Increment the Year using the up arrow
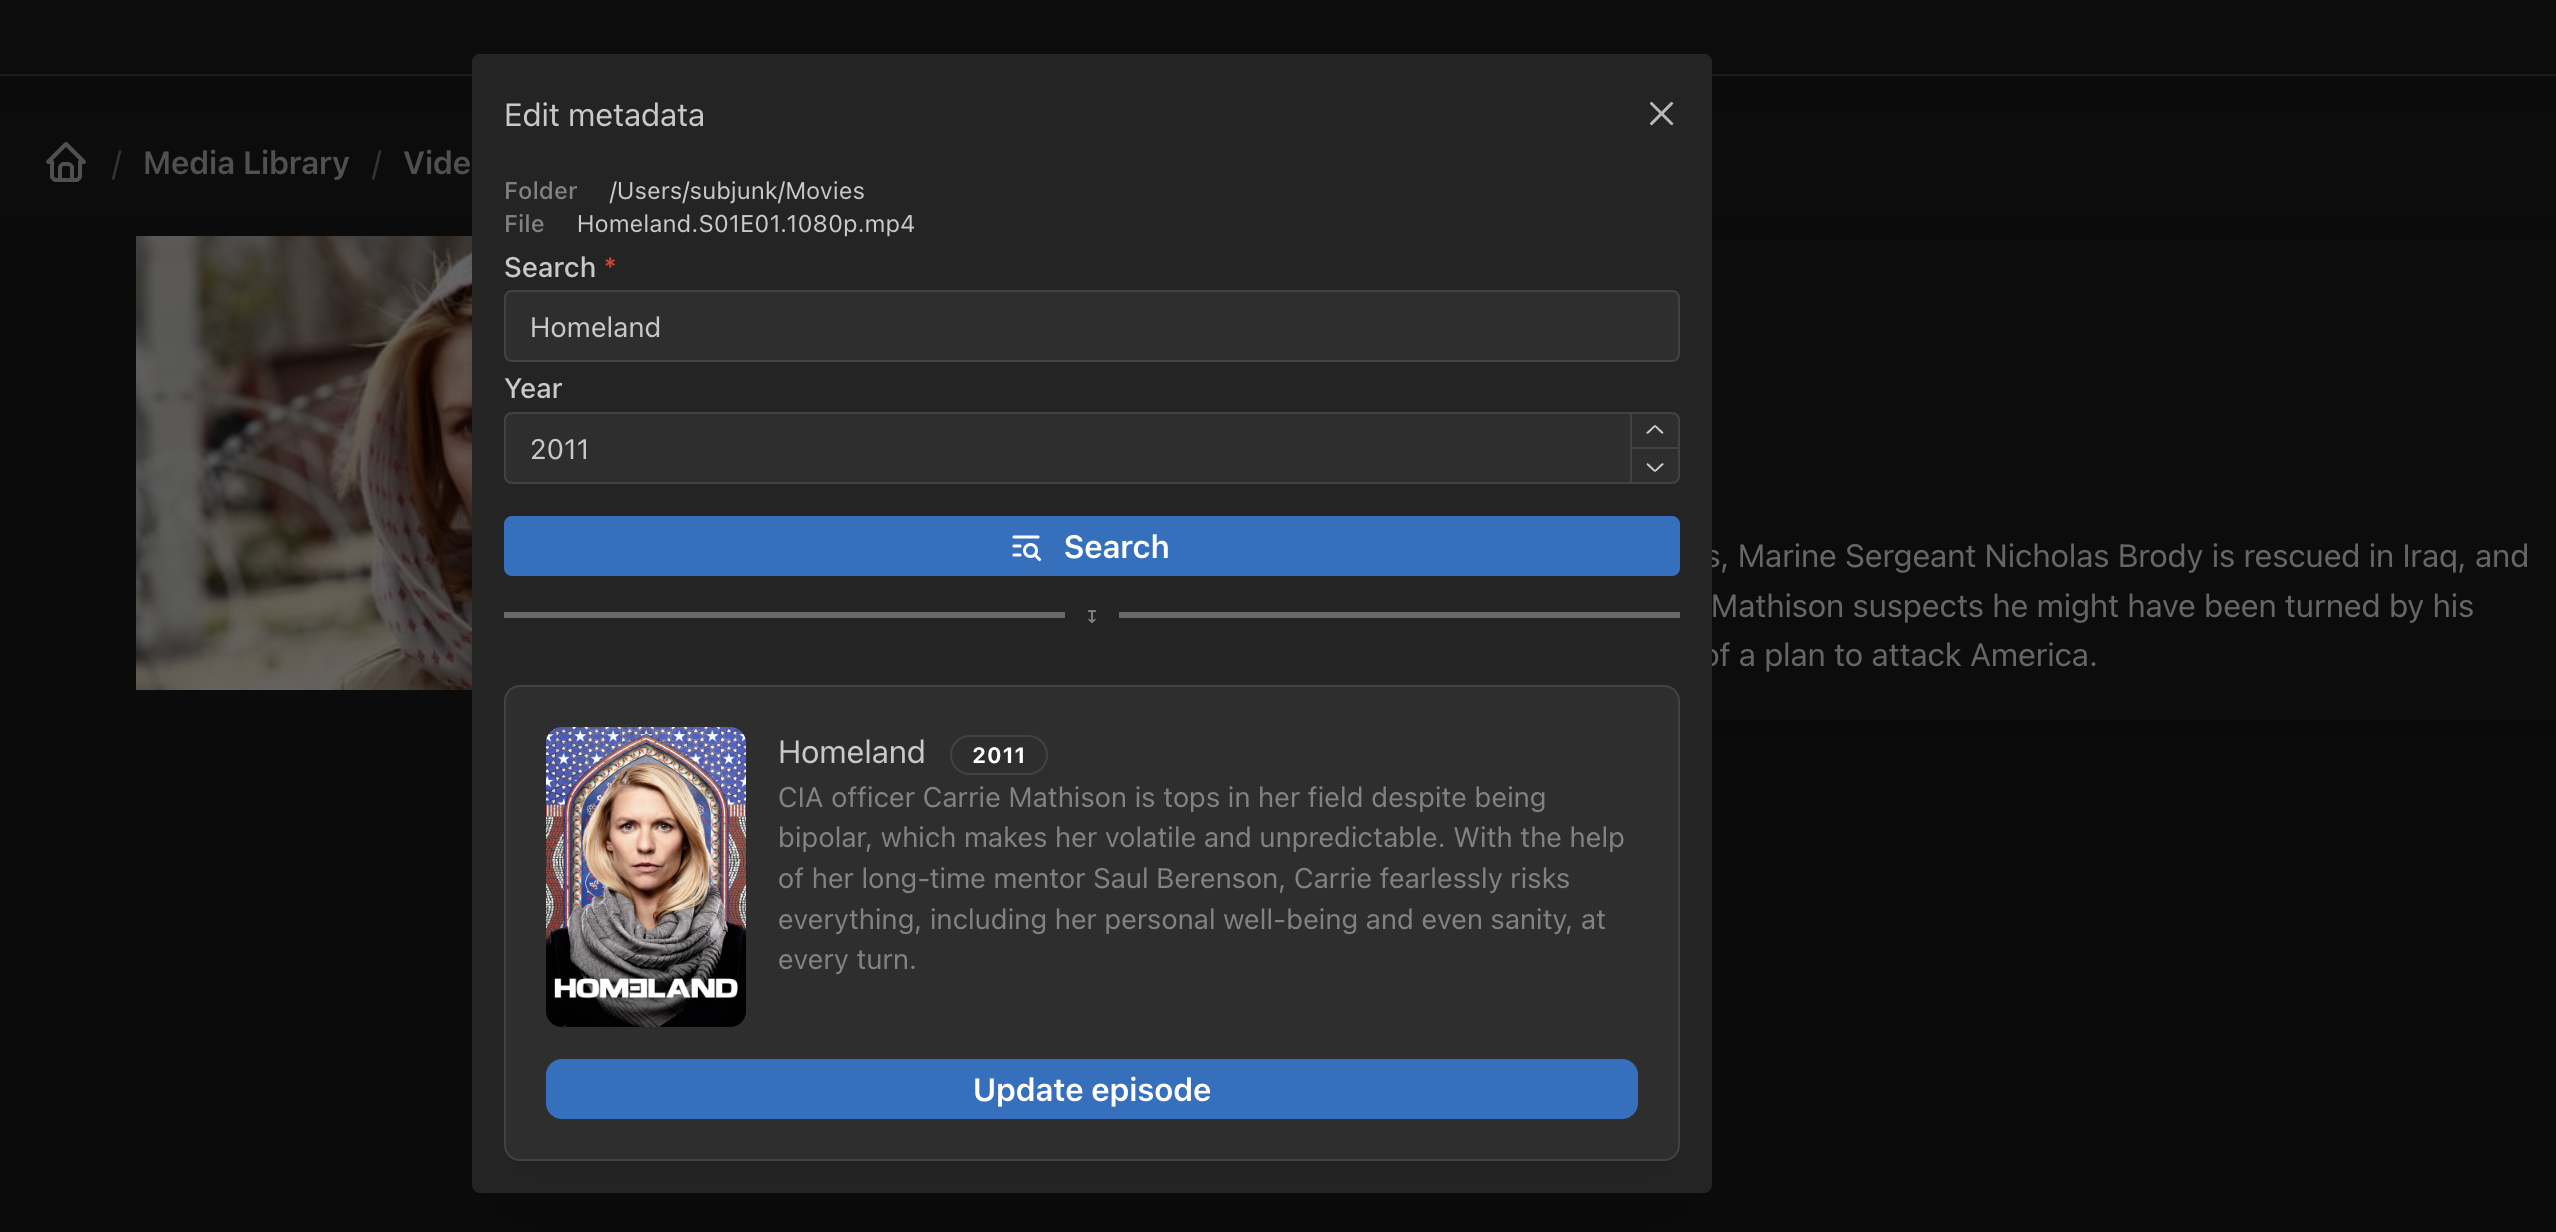 (1653, 429)
